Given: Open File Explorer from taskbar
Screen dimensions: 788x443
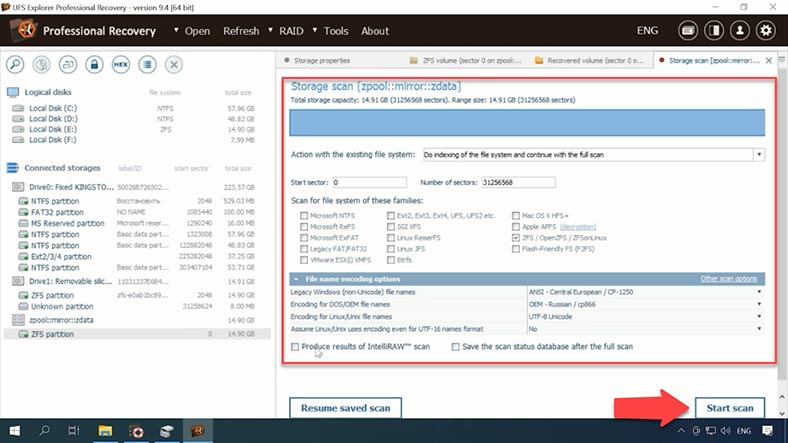Looking at the screenshot, I should pyautogui.click(x=105, y=430).
